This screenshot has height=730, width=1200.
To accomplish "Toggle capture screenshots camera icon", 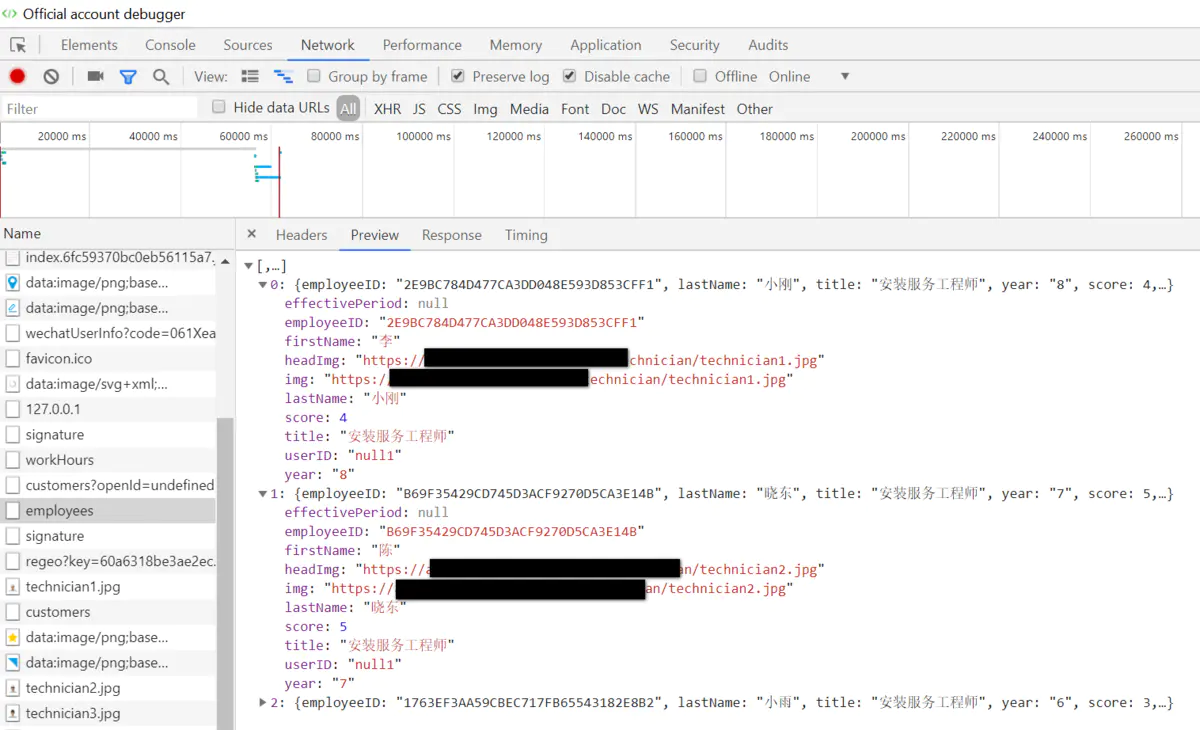I will [92, 76].
